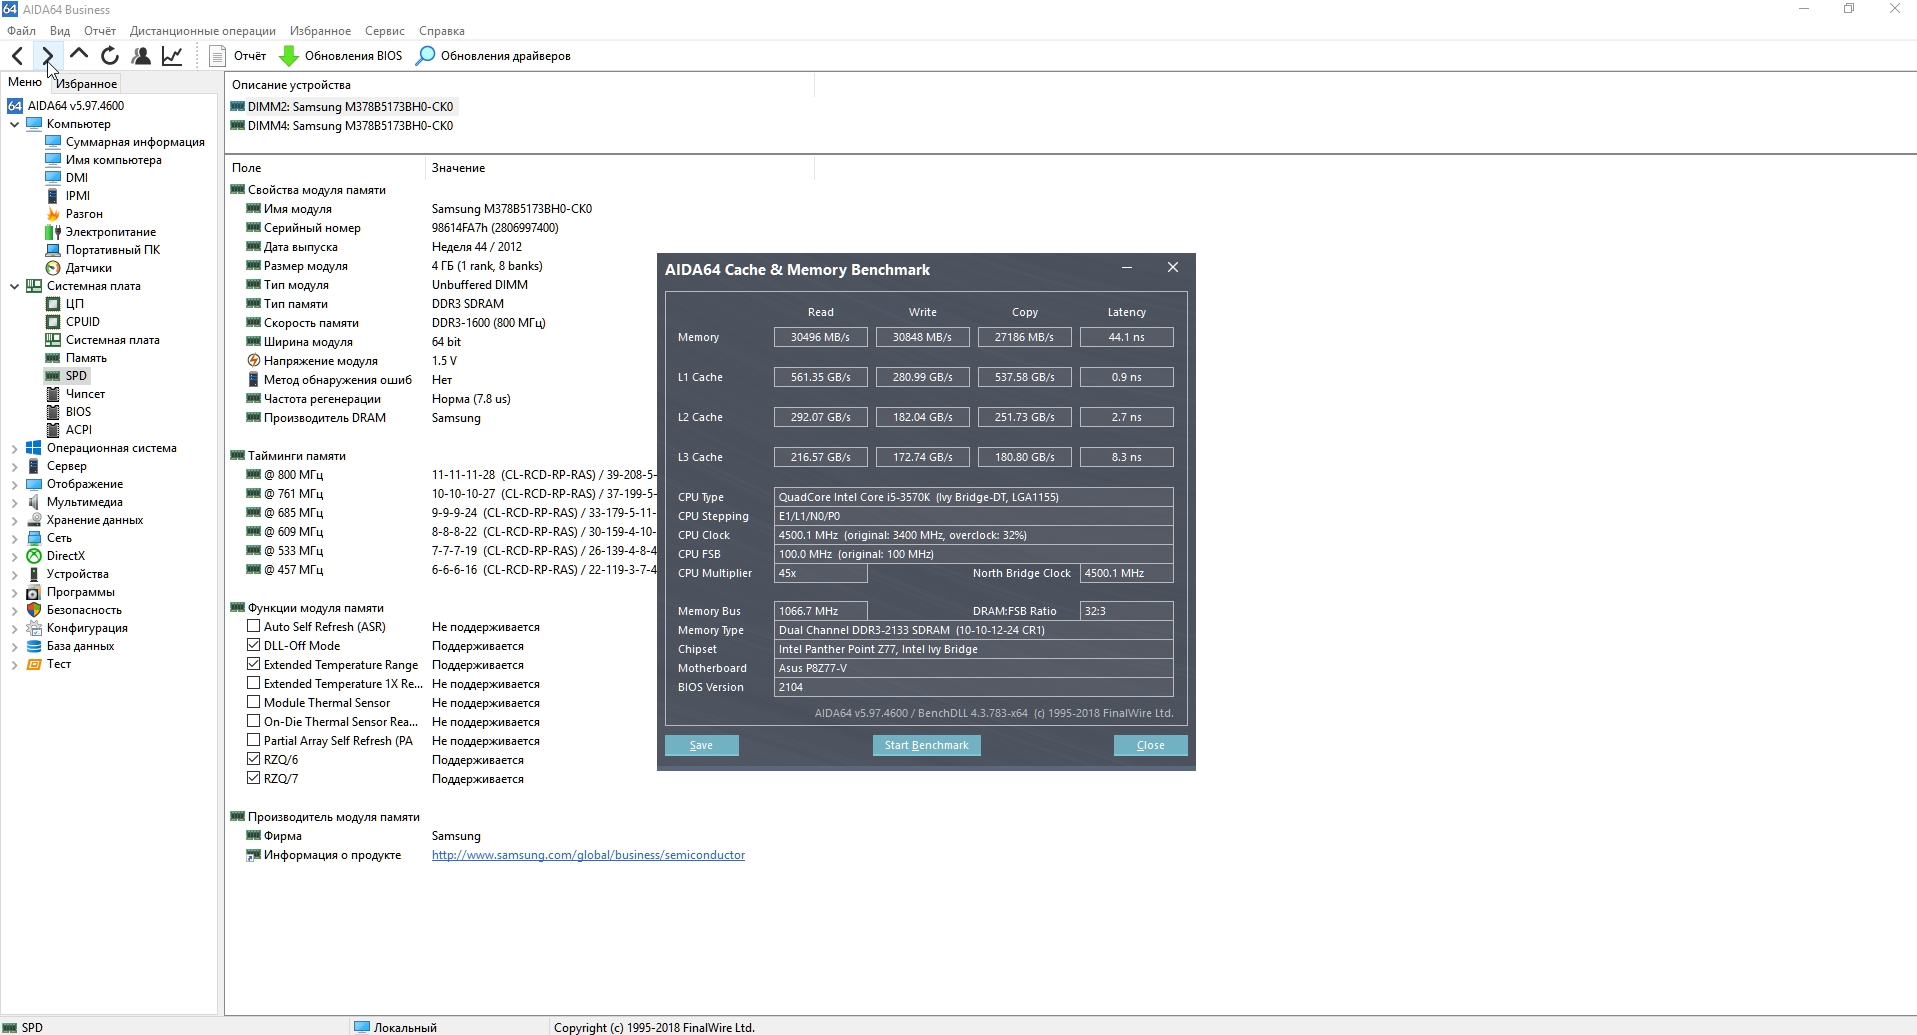Open the IPMI tree item
The width and height of the screenshot is (1917, 1035).
click(68, 196)
